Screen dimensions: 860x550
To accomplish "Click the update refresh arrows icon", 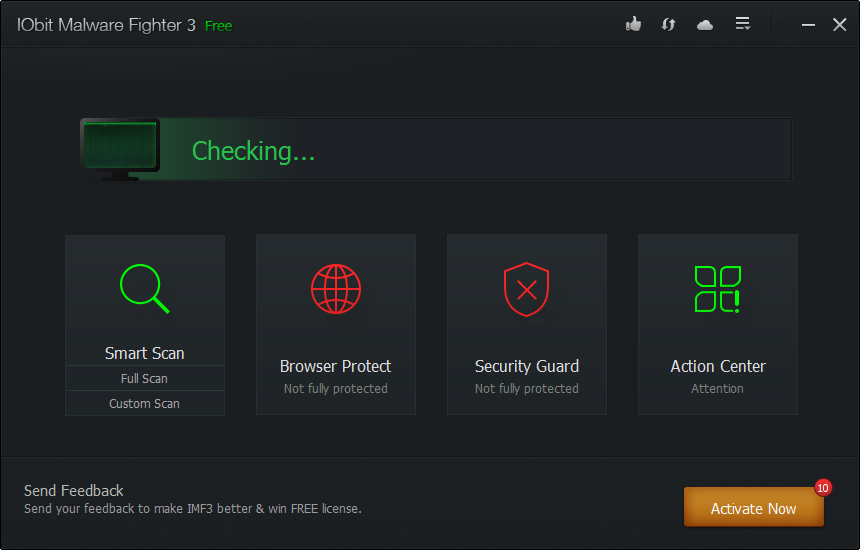I will [668, 25].
